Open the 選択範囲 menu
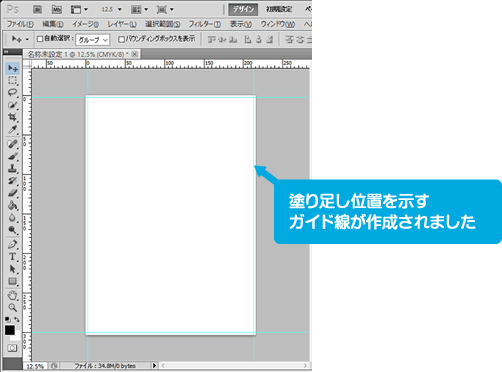 click(162, 24)
